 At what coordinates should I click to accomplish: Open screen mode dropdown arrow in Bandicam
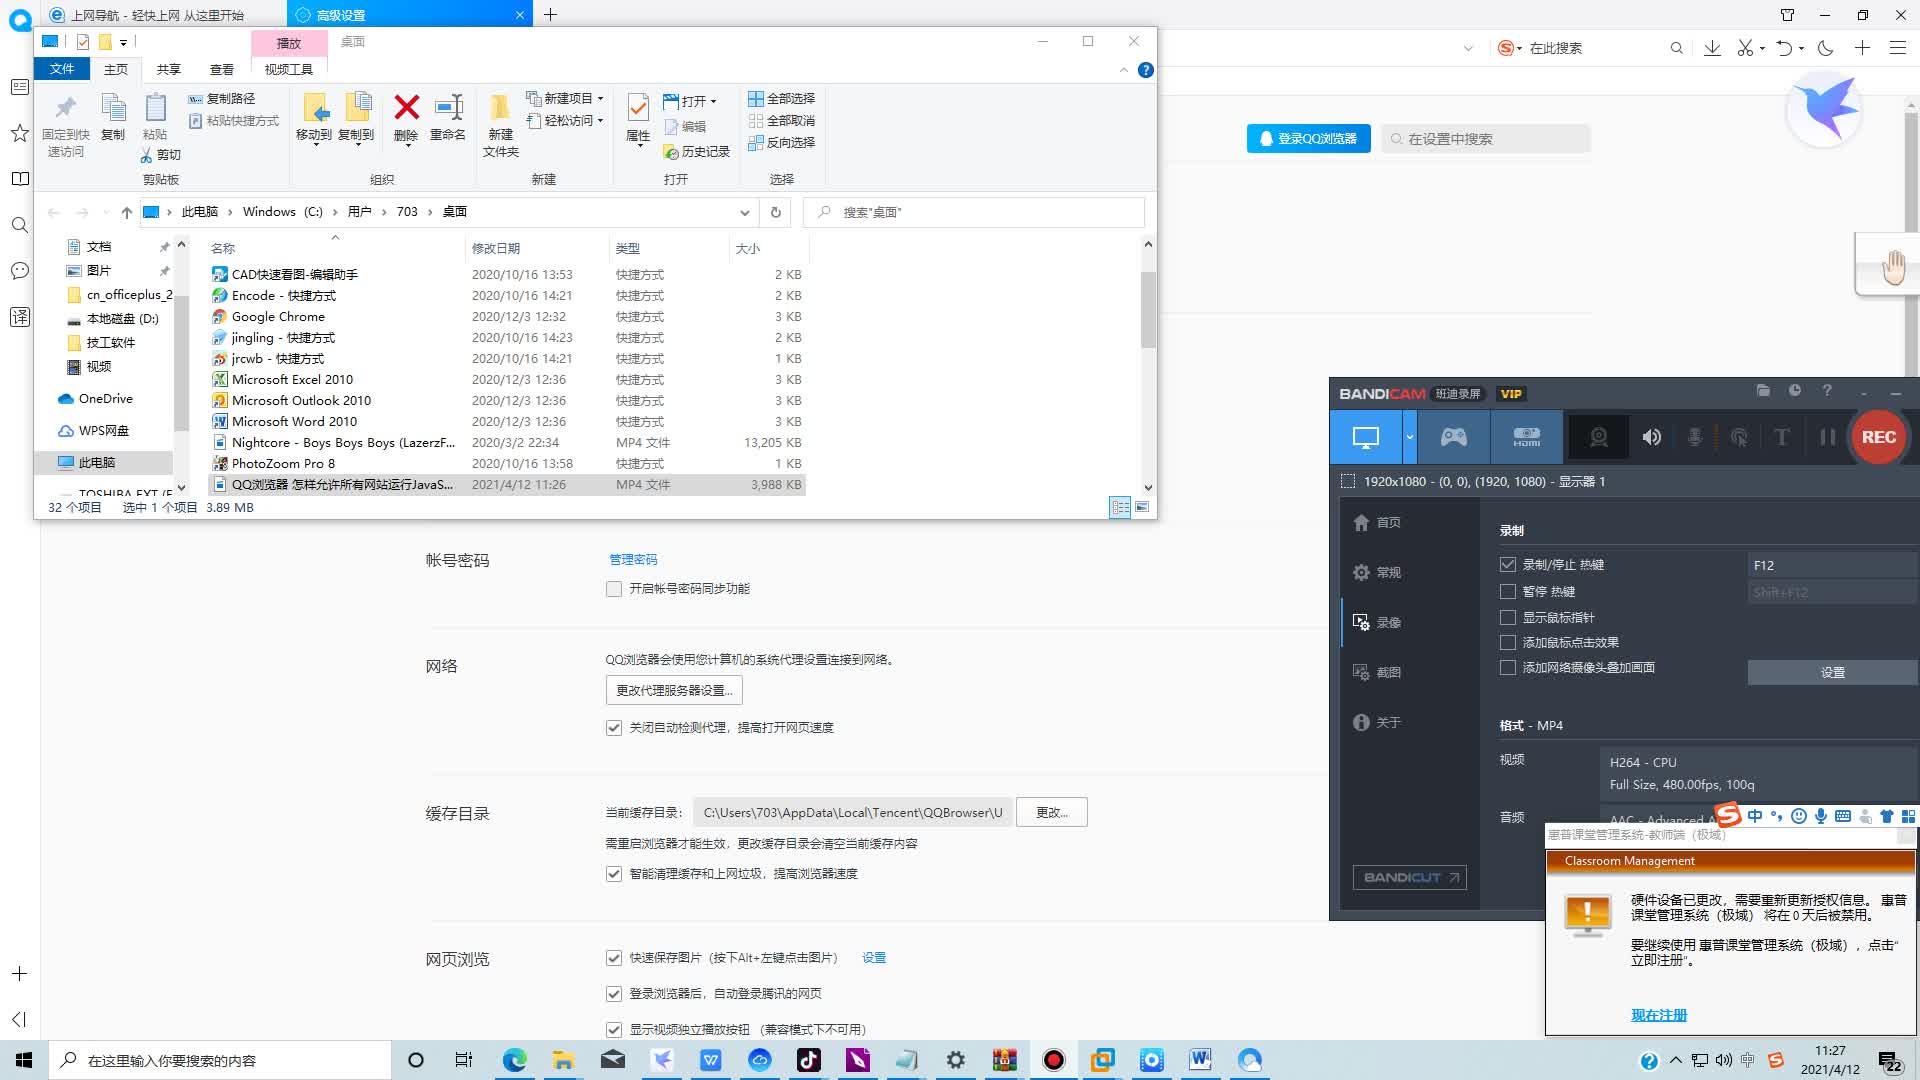1410,437
